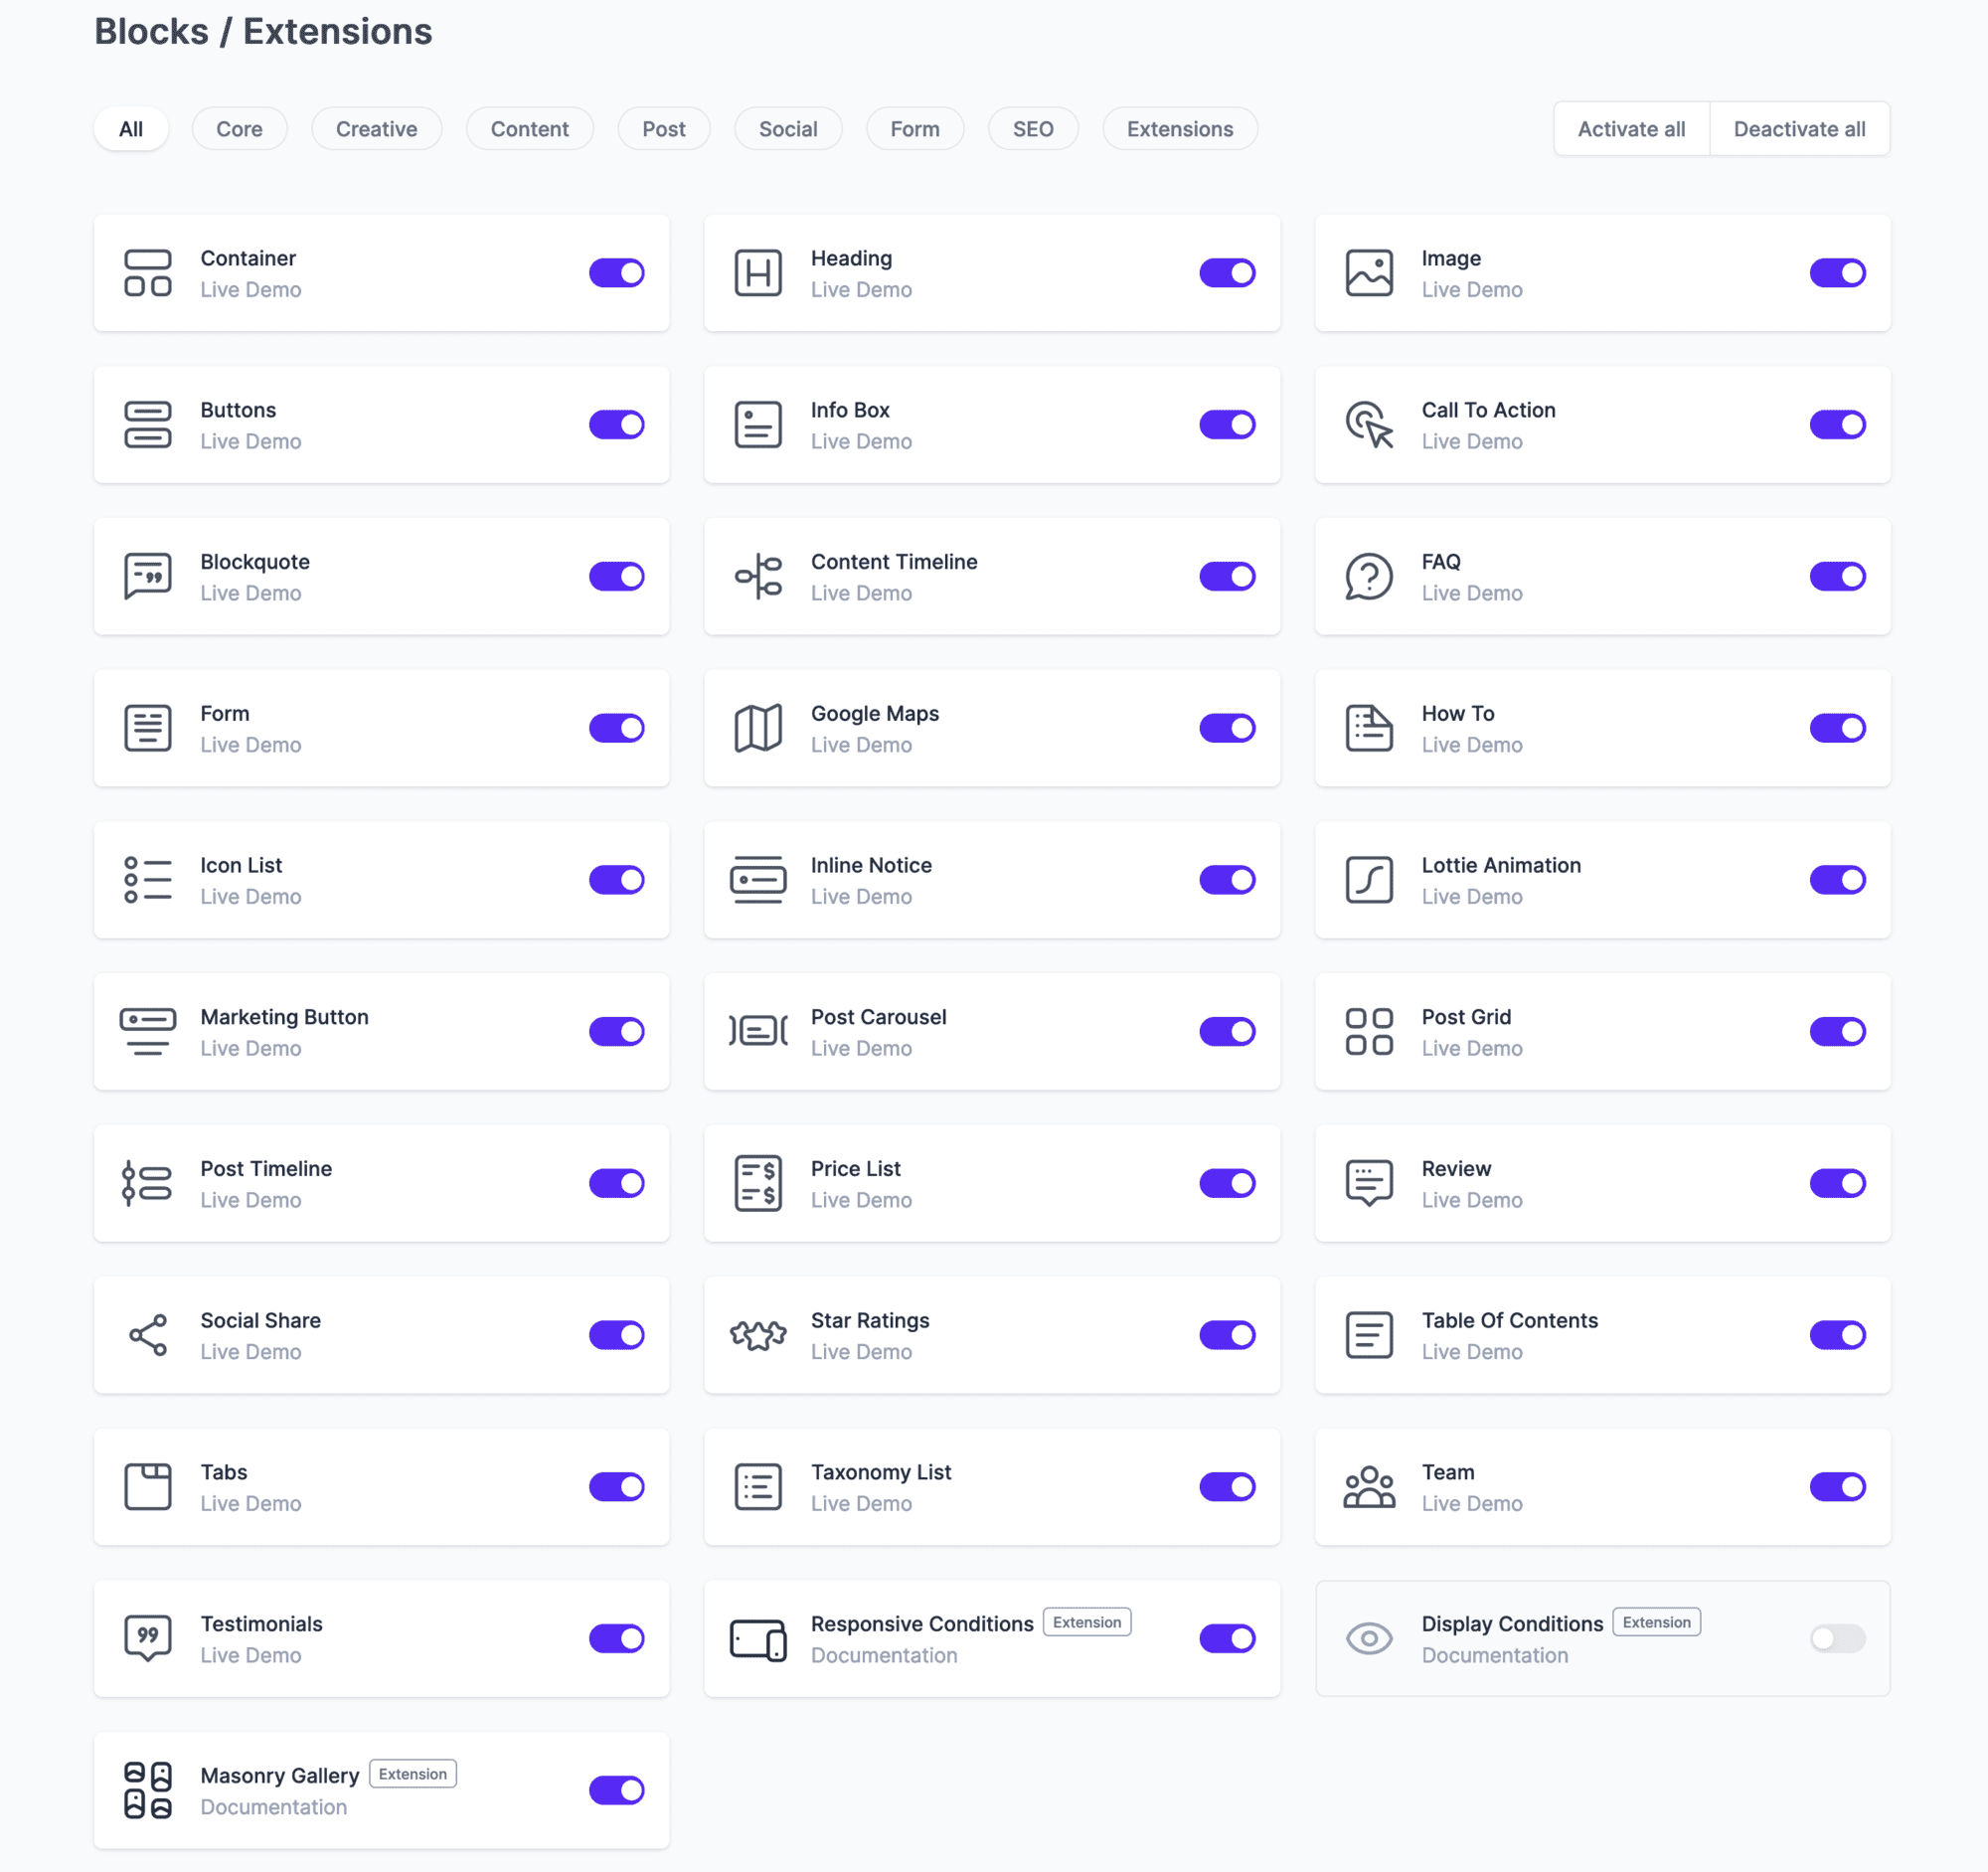This screenshot has height=1872, width=1988.
Task: Filter blocks by Core
Action: point(239,129)
